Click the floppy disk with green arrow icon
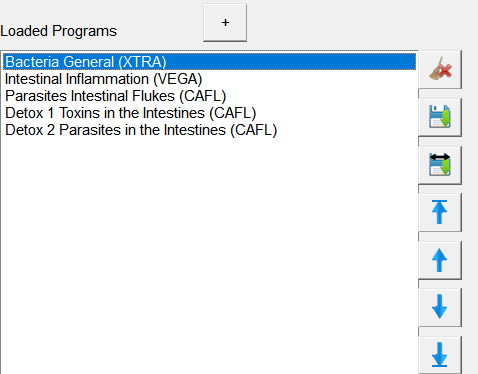The image size is (478, 374). (440, 117)
